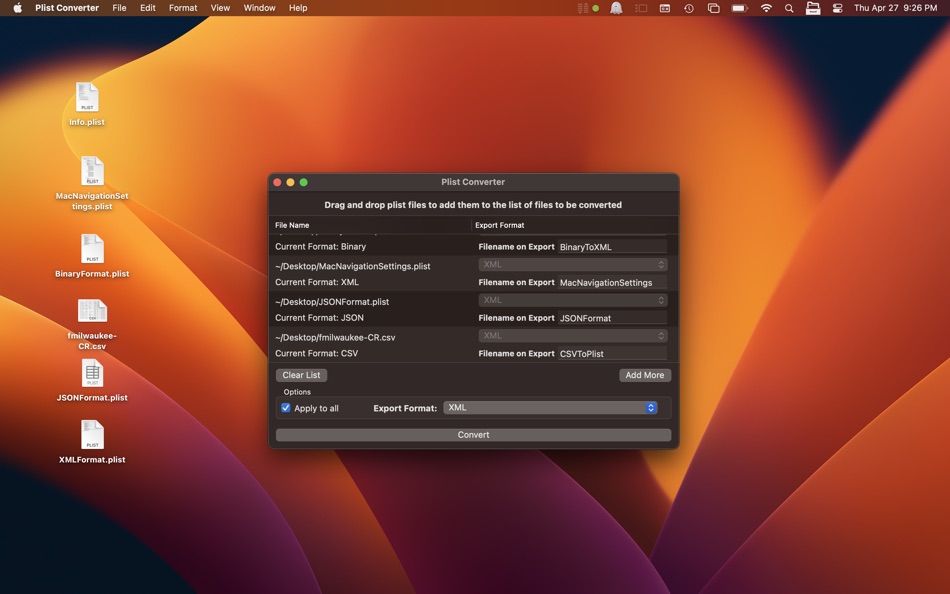Open the Plist Converter app menu
The height and width of the screenshot is (594, 950).
pyautogui.click(x=67, y=8)
